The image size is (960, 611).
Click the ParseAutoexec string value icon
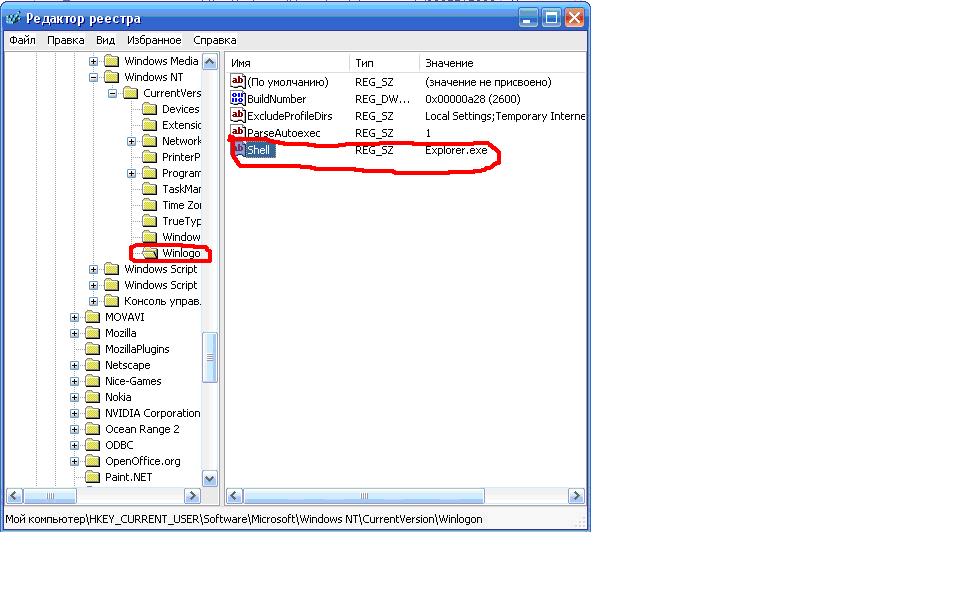click(238, 132)
